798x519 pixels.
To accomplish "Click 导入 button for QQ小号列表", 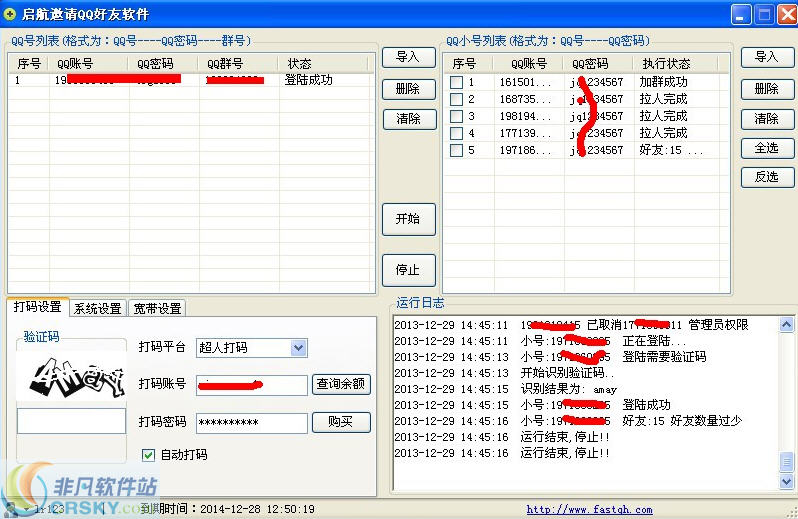I will [767, 57].
